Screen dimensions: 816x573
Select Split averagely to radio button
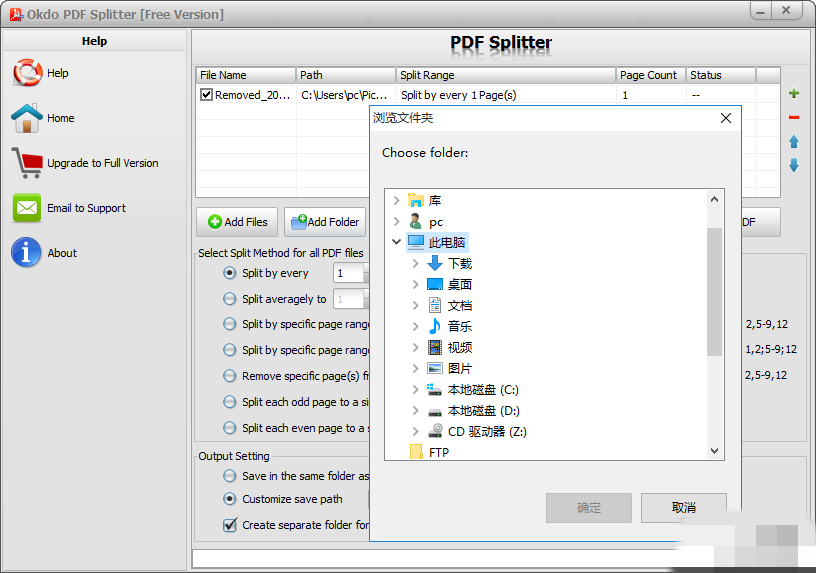coord(230,299)
